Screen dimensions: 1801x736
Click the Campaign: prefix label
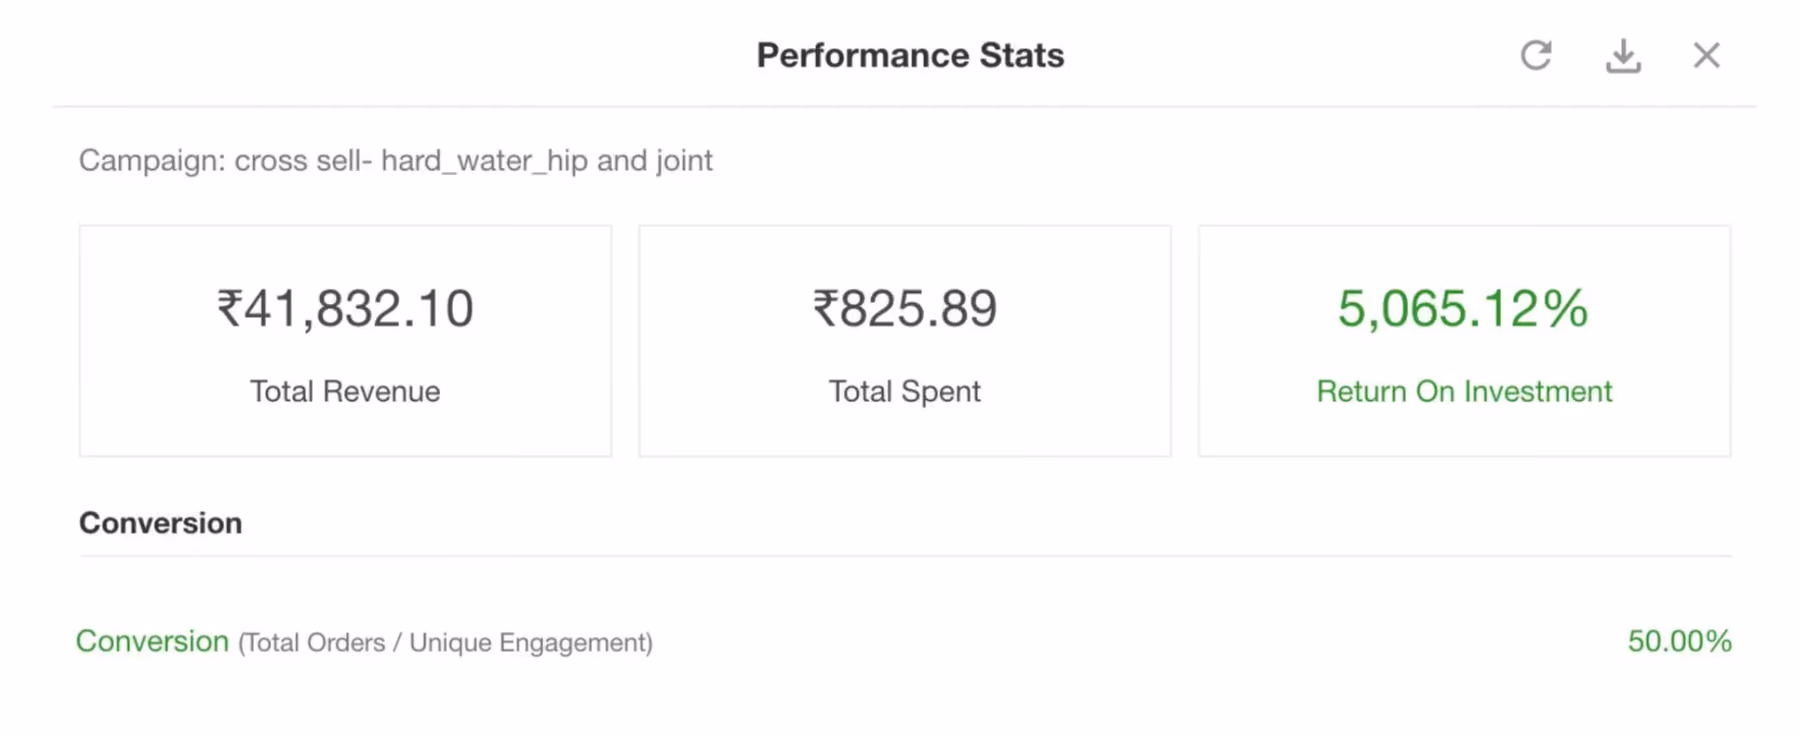pyautogui.click(x=152, y=160)
